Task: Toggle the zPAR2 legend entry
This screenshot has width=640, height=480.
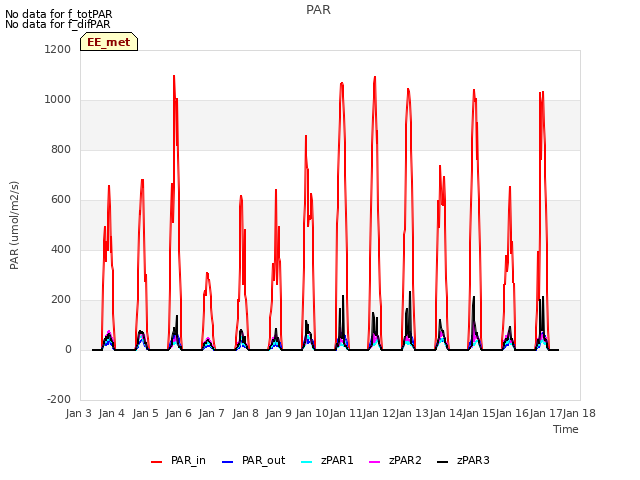Action: 395,460
